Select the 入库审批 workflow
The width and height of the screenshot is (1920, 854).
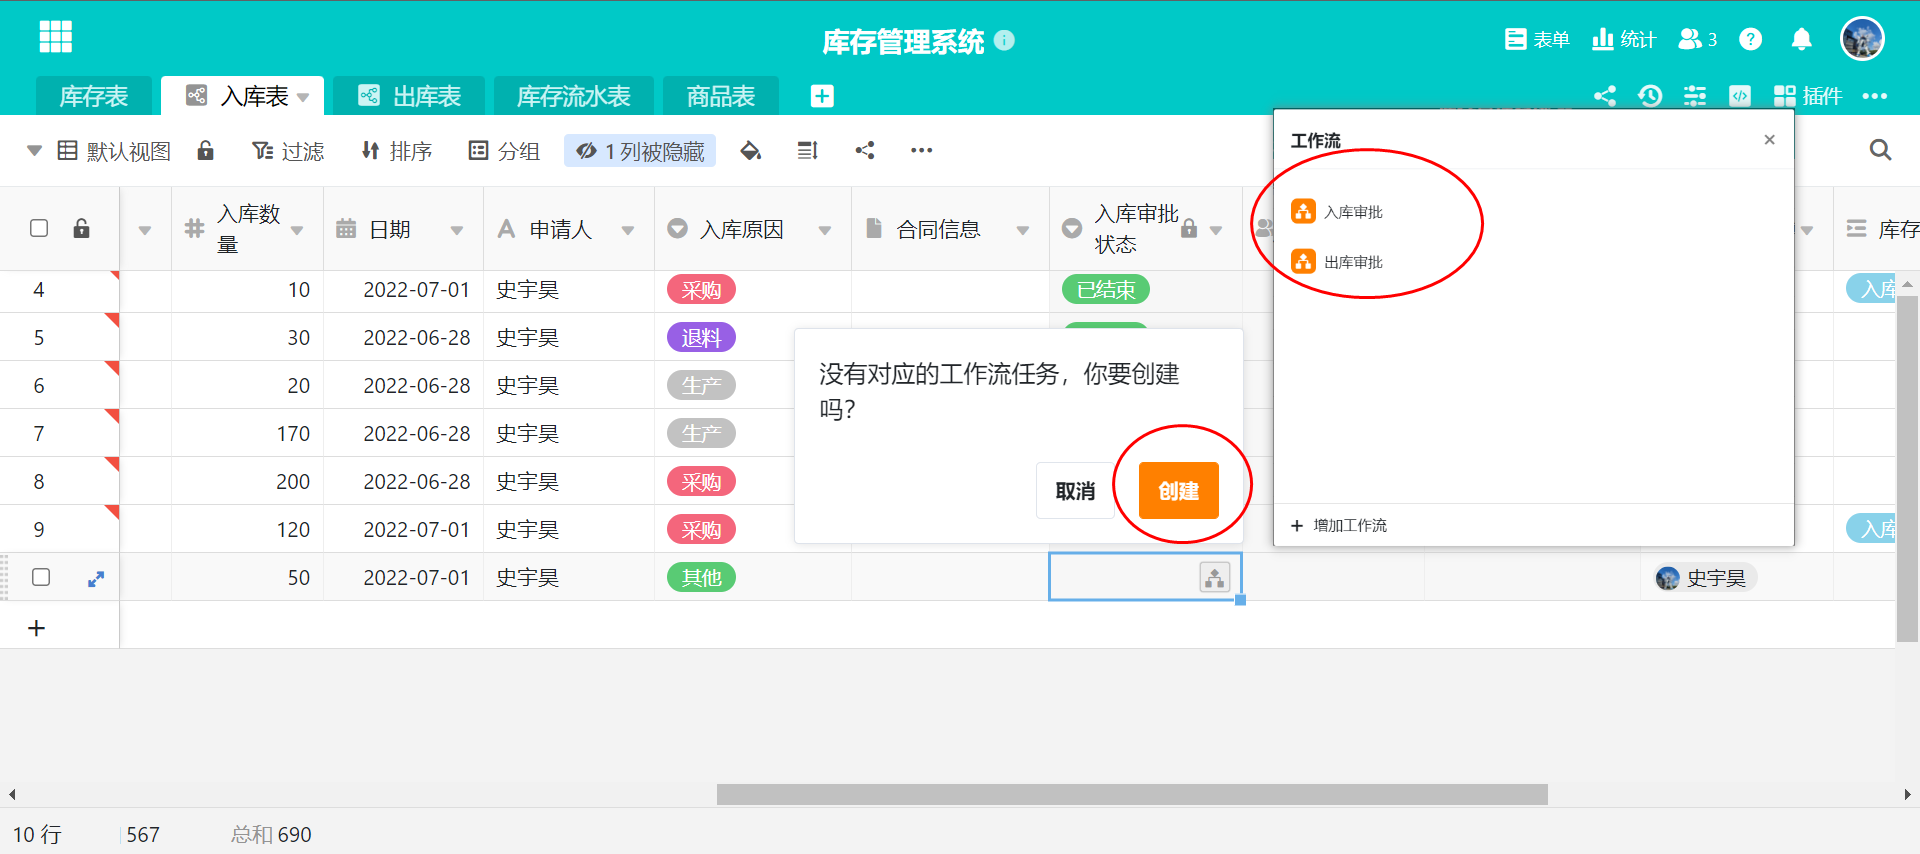pyautogui.click(x=1337, y=211)
